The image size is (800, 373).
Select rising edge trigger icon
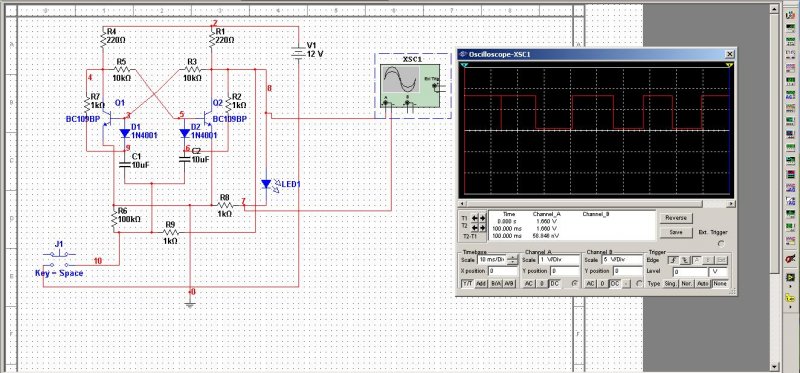[673, 260]
